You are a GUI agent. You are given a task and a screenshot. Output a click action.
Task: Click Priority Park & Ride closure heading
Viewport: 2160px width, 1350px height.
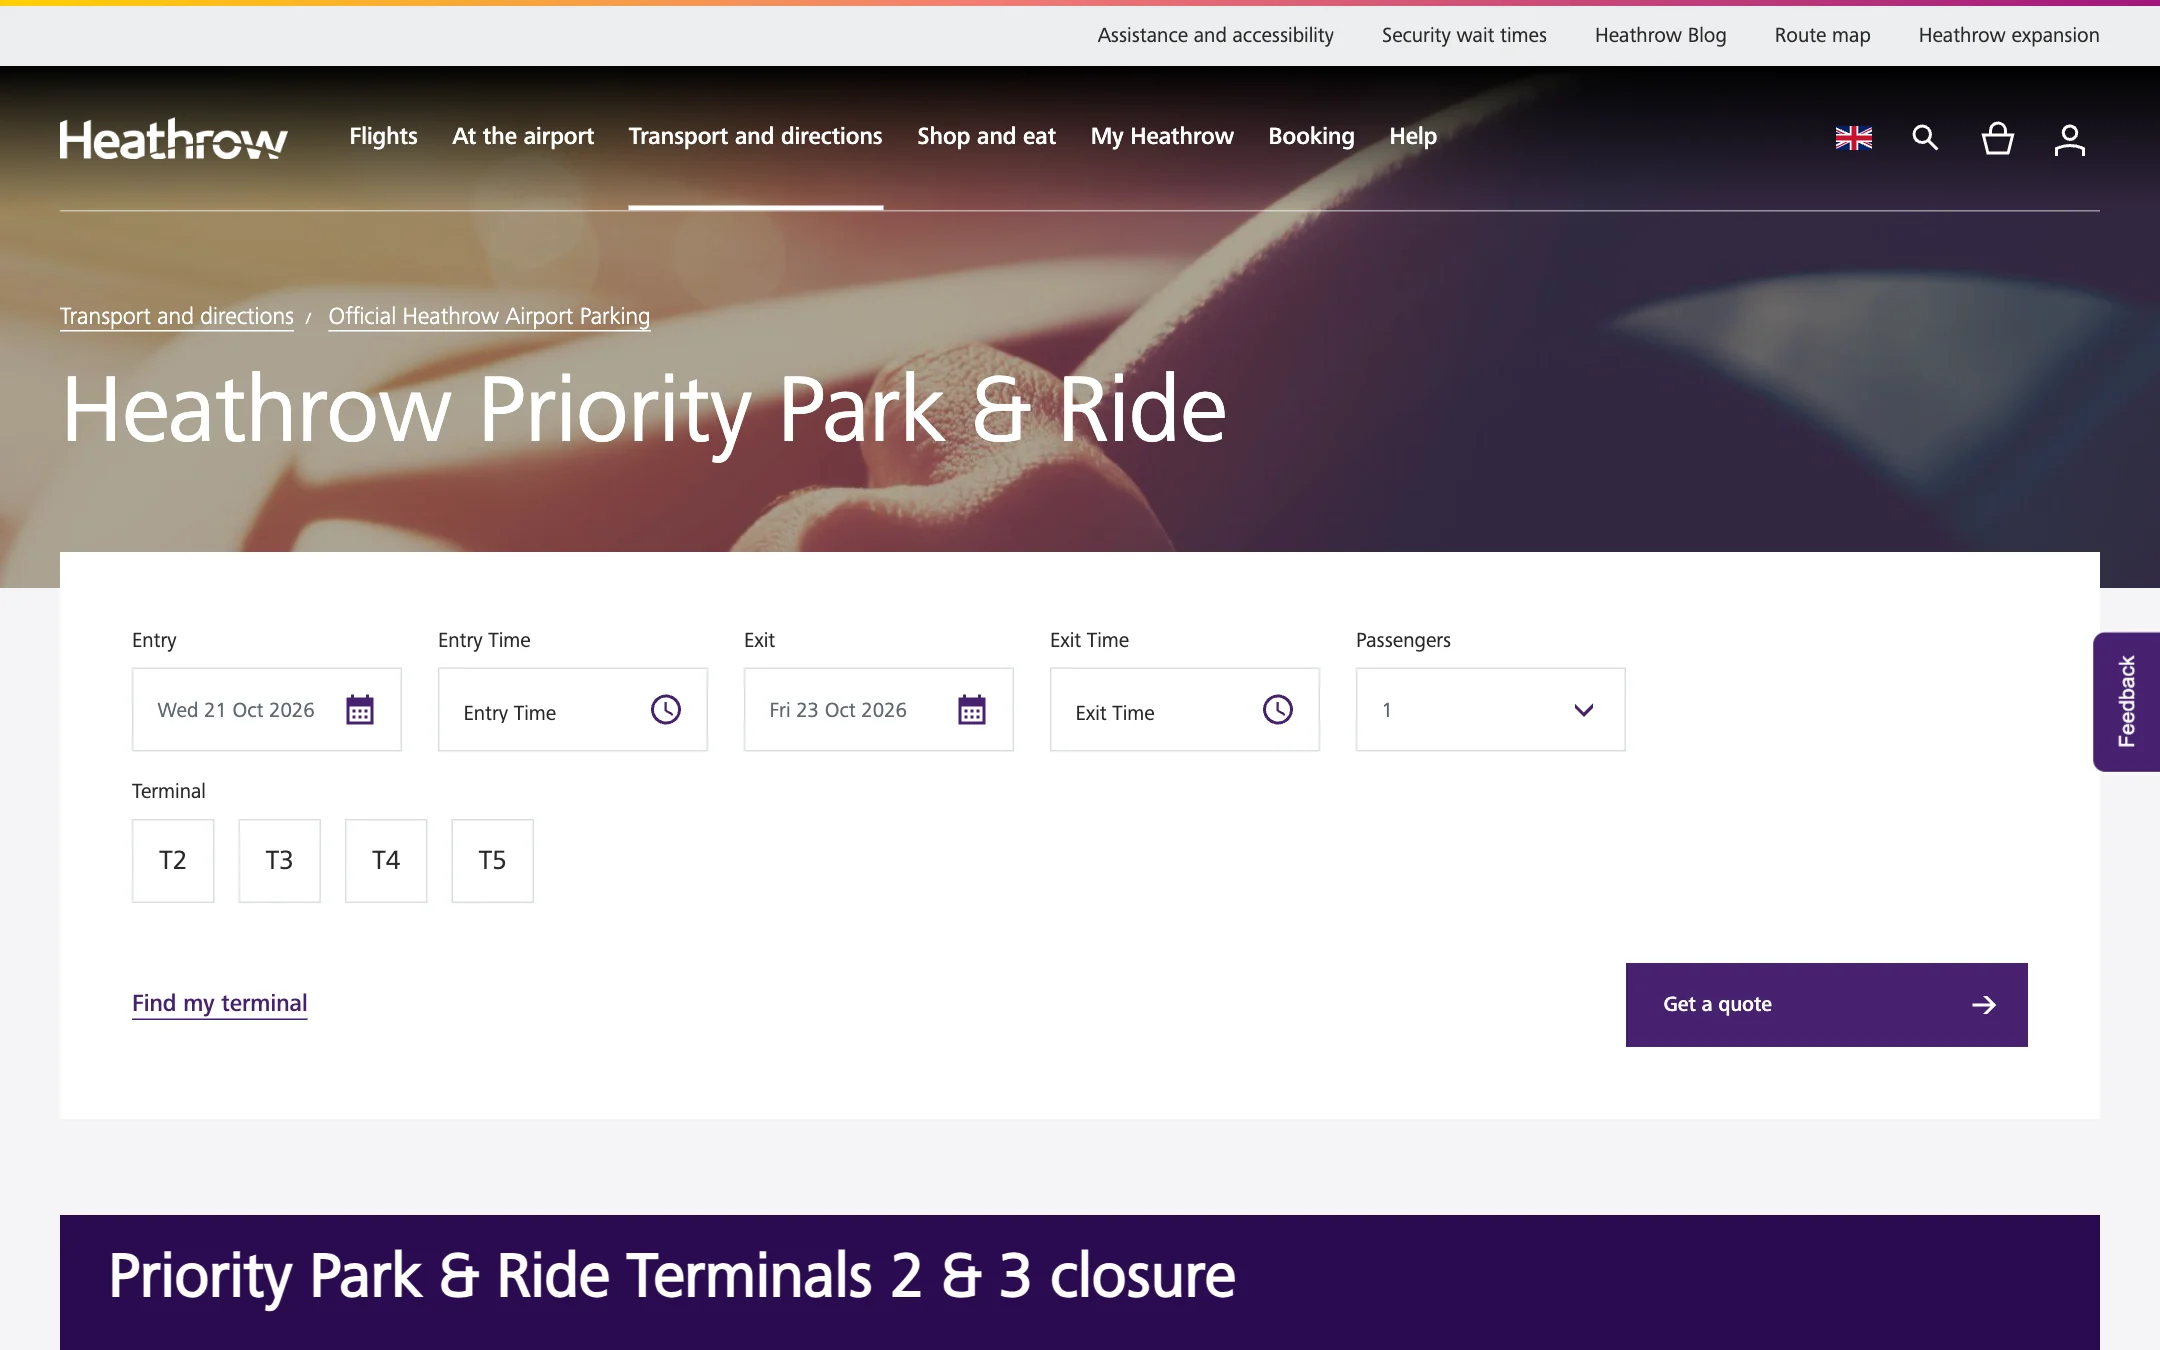point(672,1276)
